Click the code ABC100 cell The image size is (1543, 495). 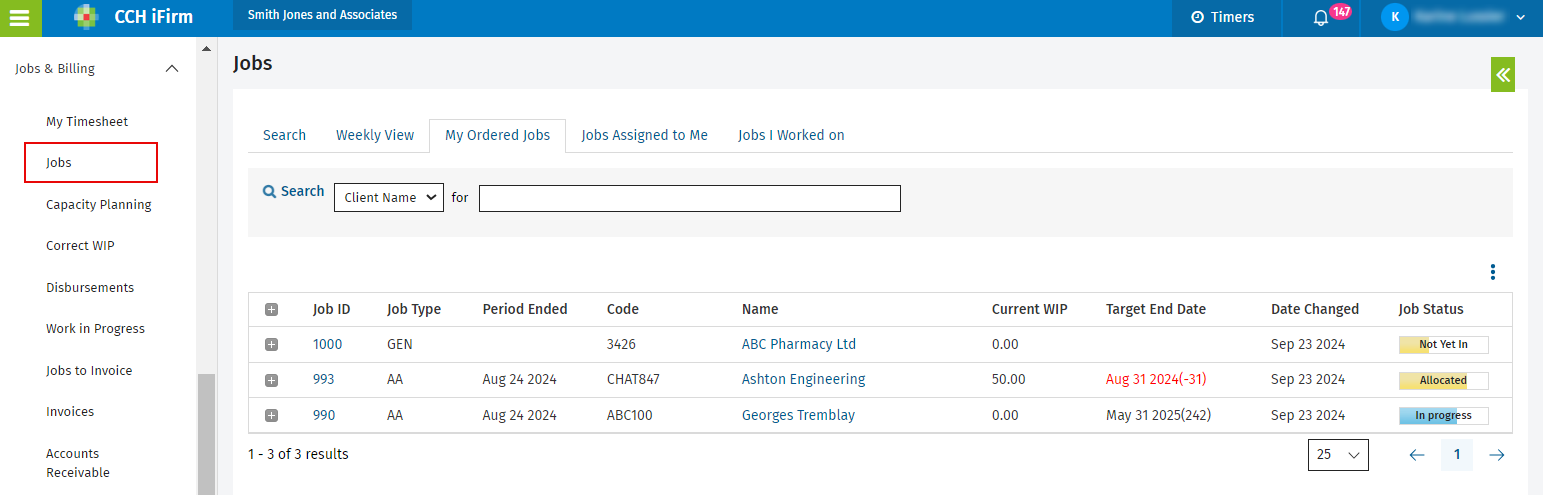[x=630, y=415]
